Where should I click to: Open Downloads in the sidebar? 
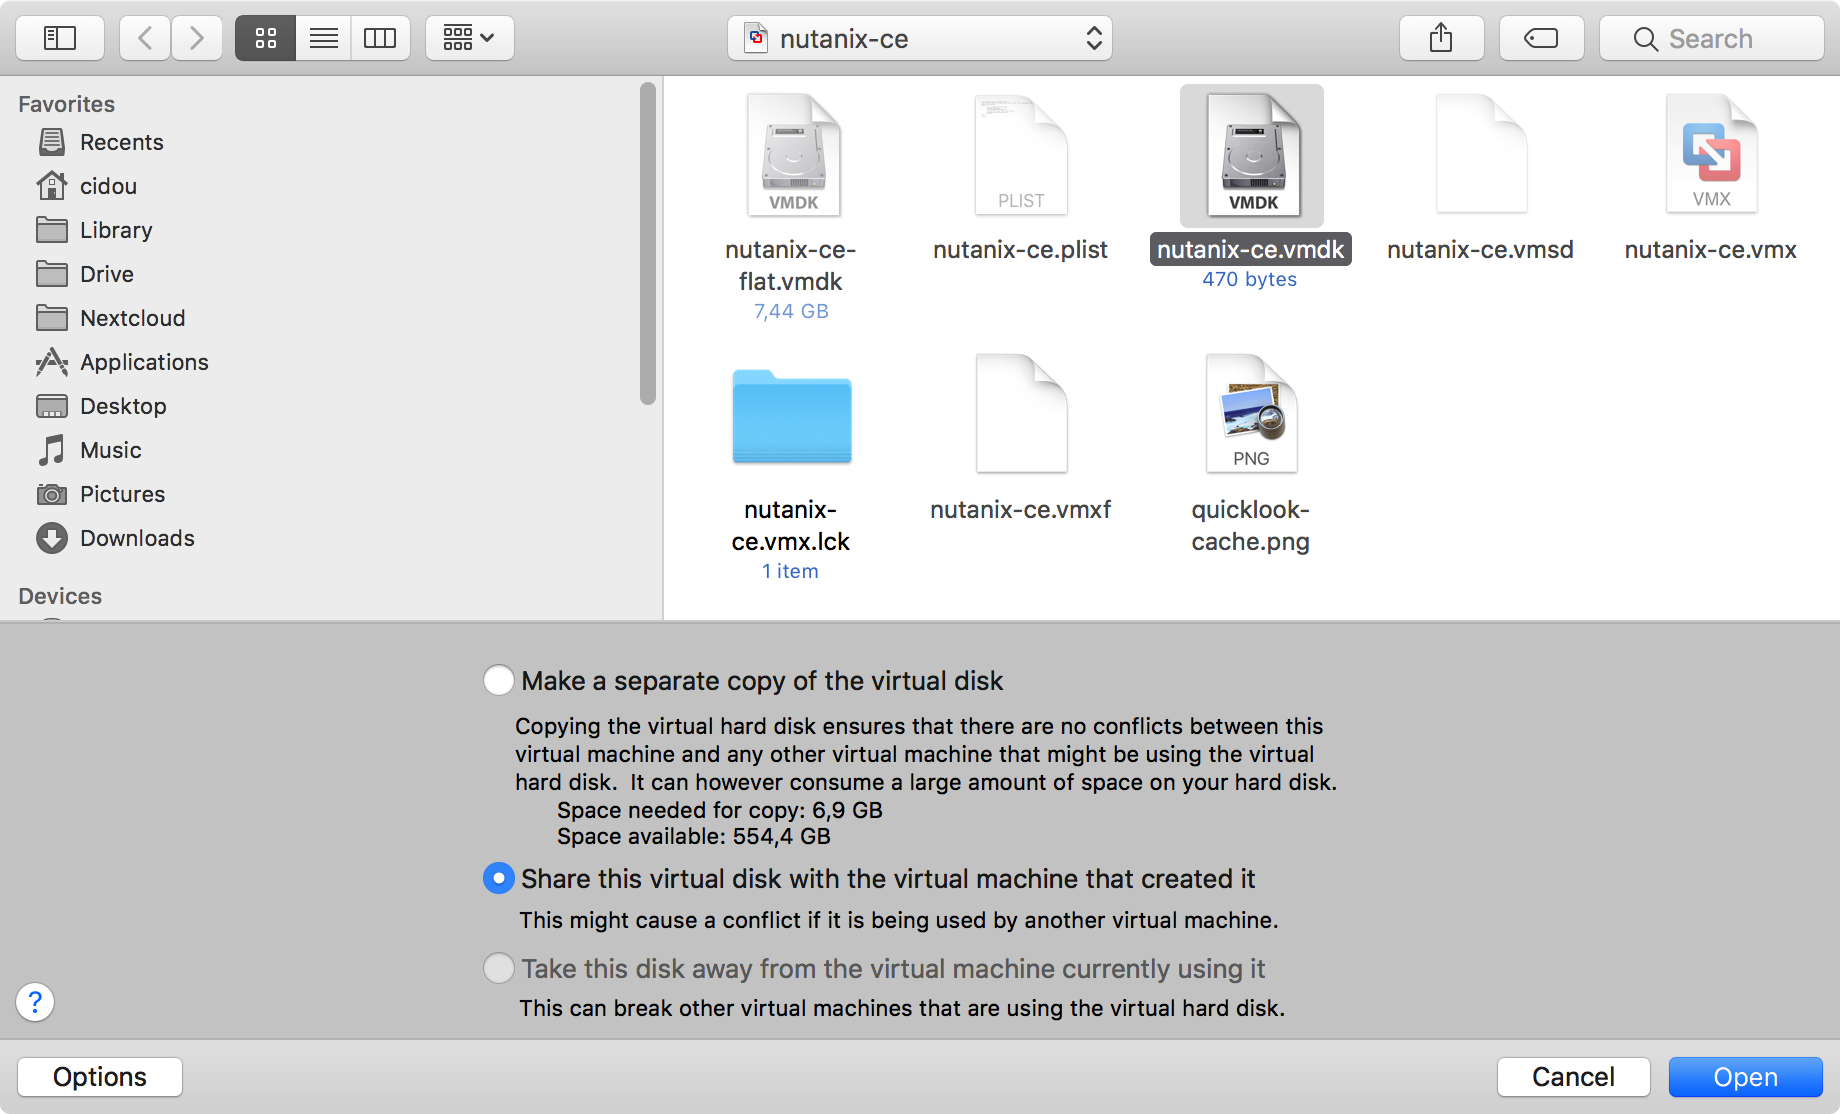pyautogui.click(x=137, y=538)
